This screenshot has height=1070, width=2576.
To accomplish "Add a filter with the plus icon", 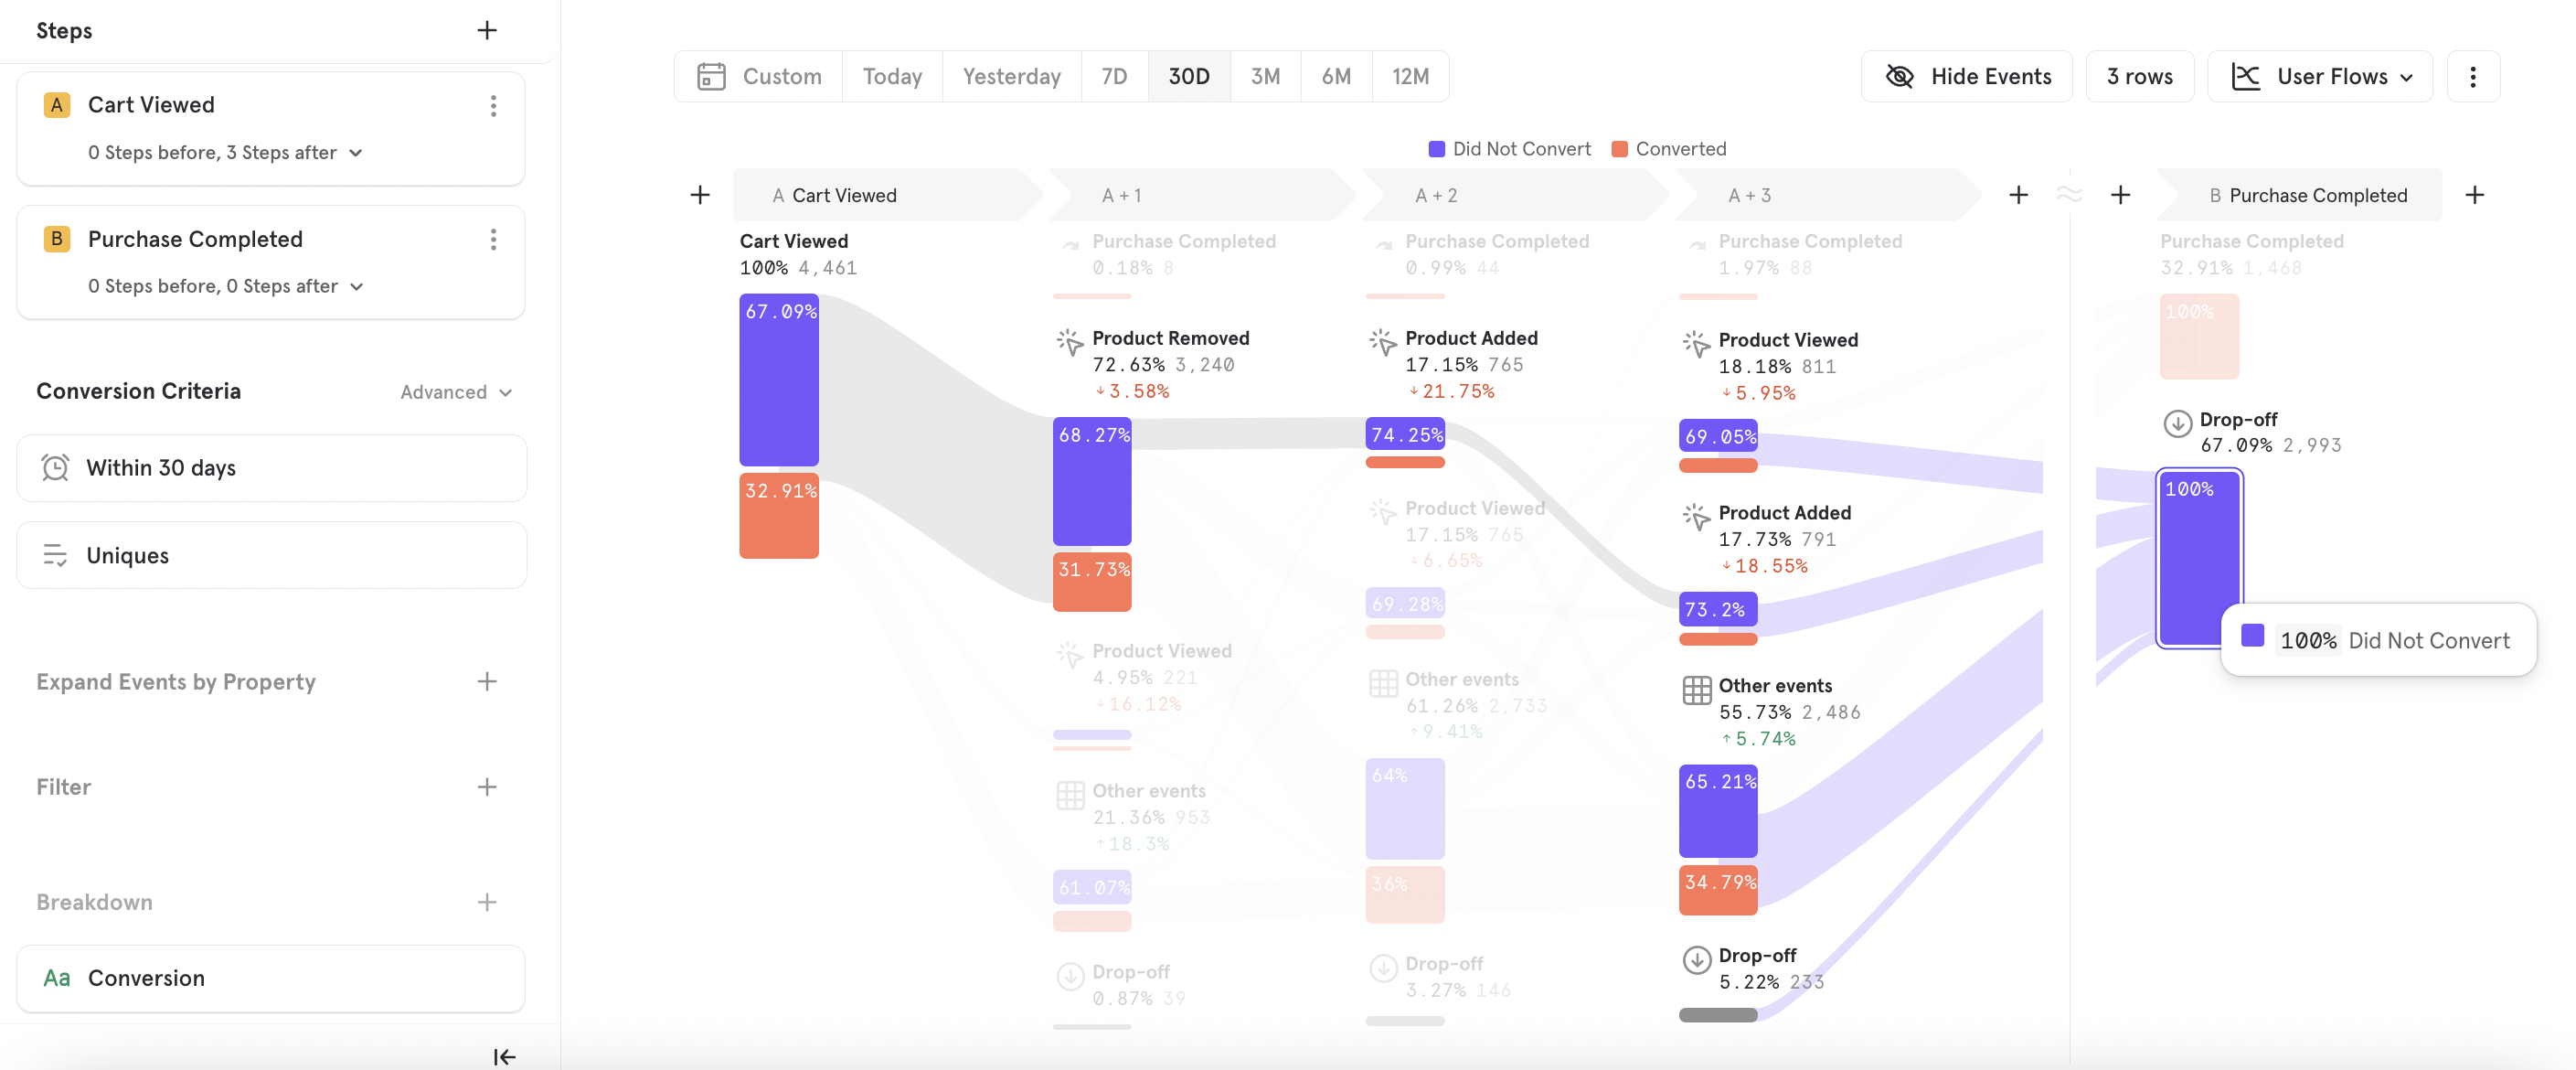I will tap(486, 787).
